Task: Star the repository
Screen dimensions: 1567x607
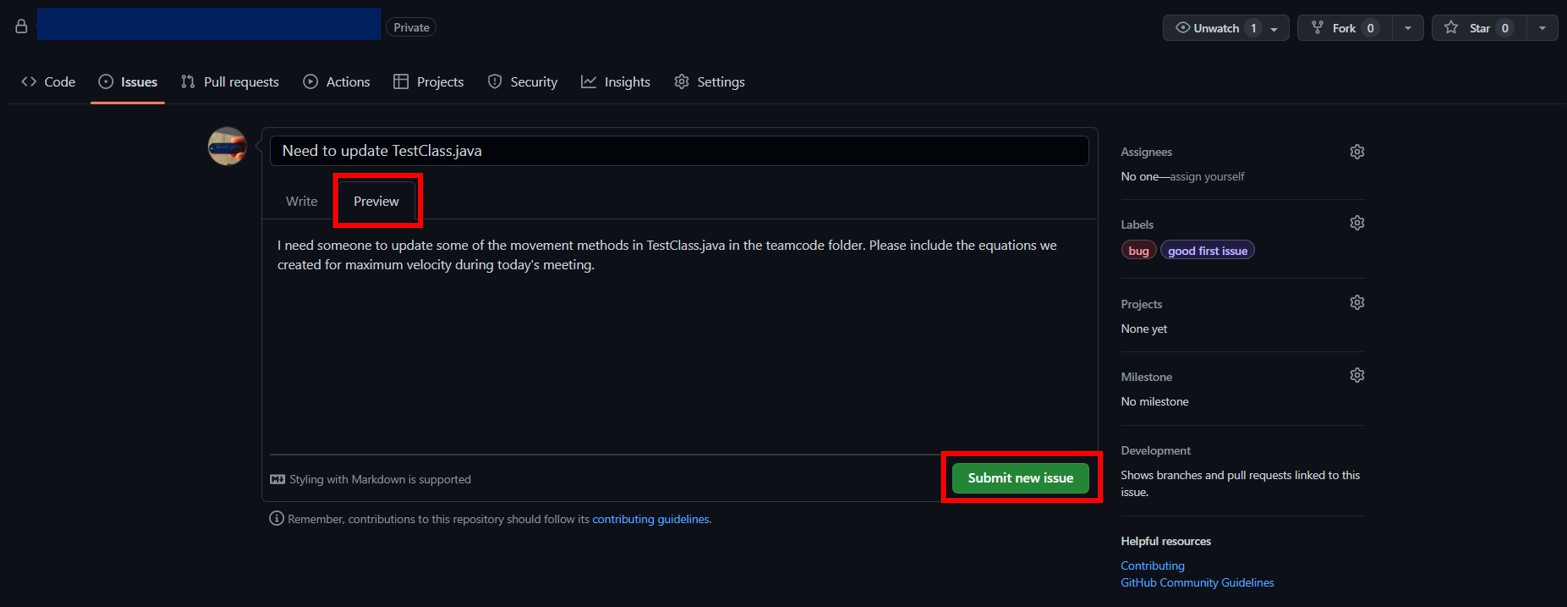Action: pos(1479,28)
